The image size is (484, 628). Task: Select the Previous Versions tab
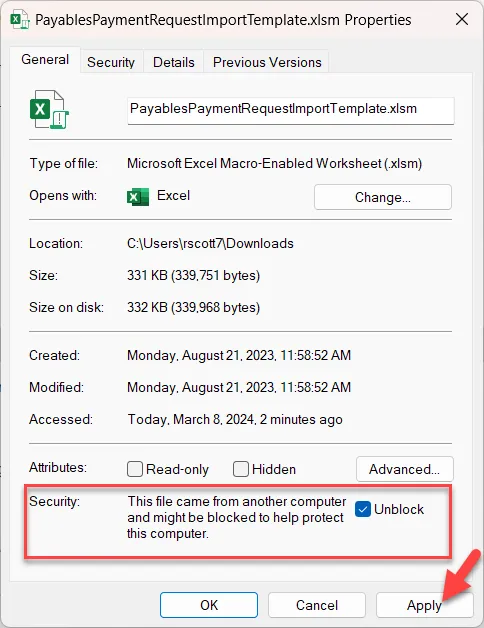(267, 62)
